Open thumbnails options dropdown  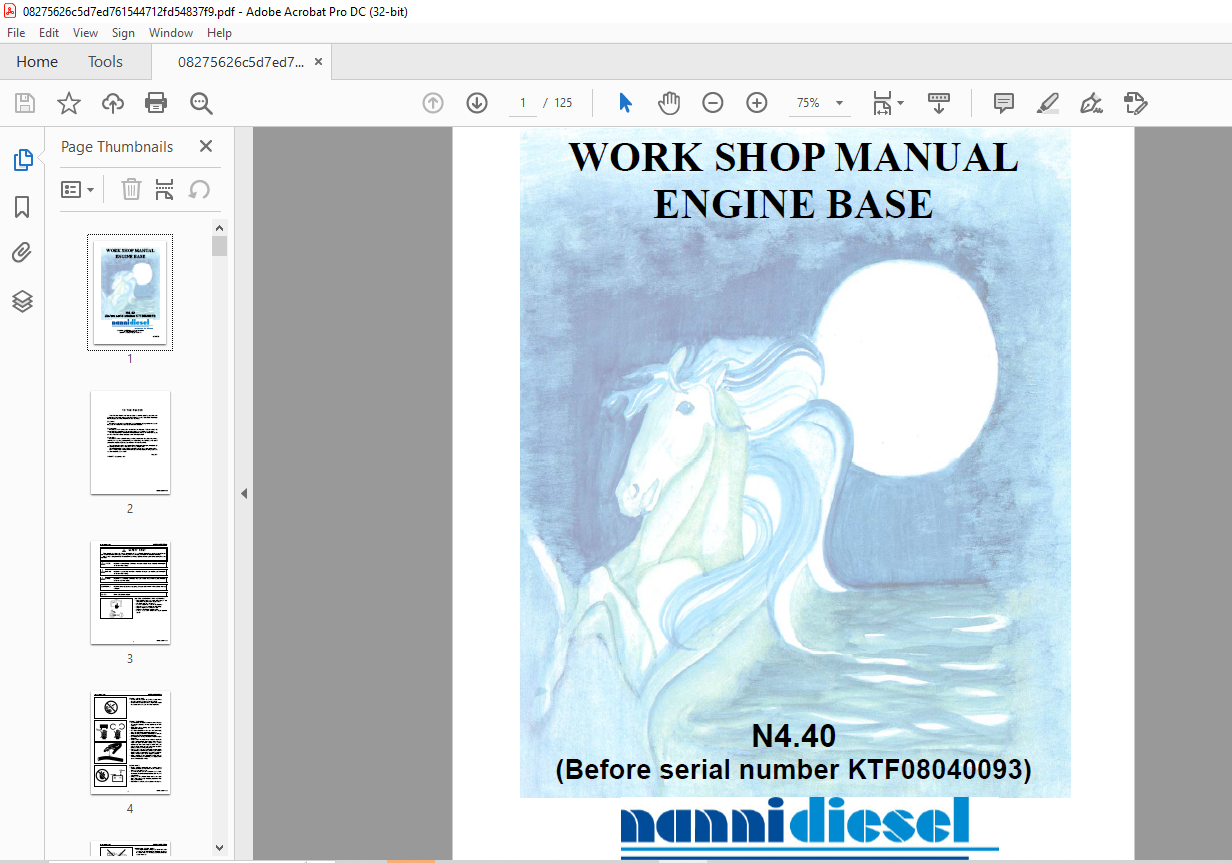tap(78, 189)
